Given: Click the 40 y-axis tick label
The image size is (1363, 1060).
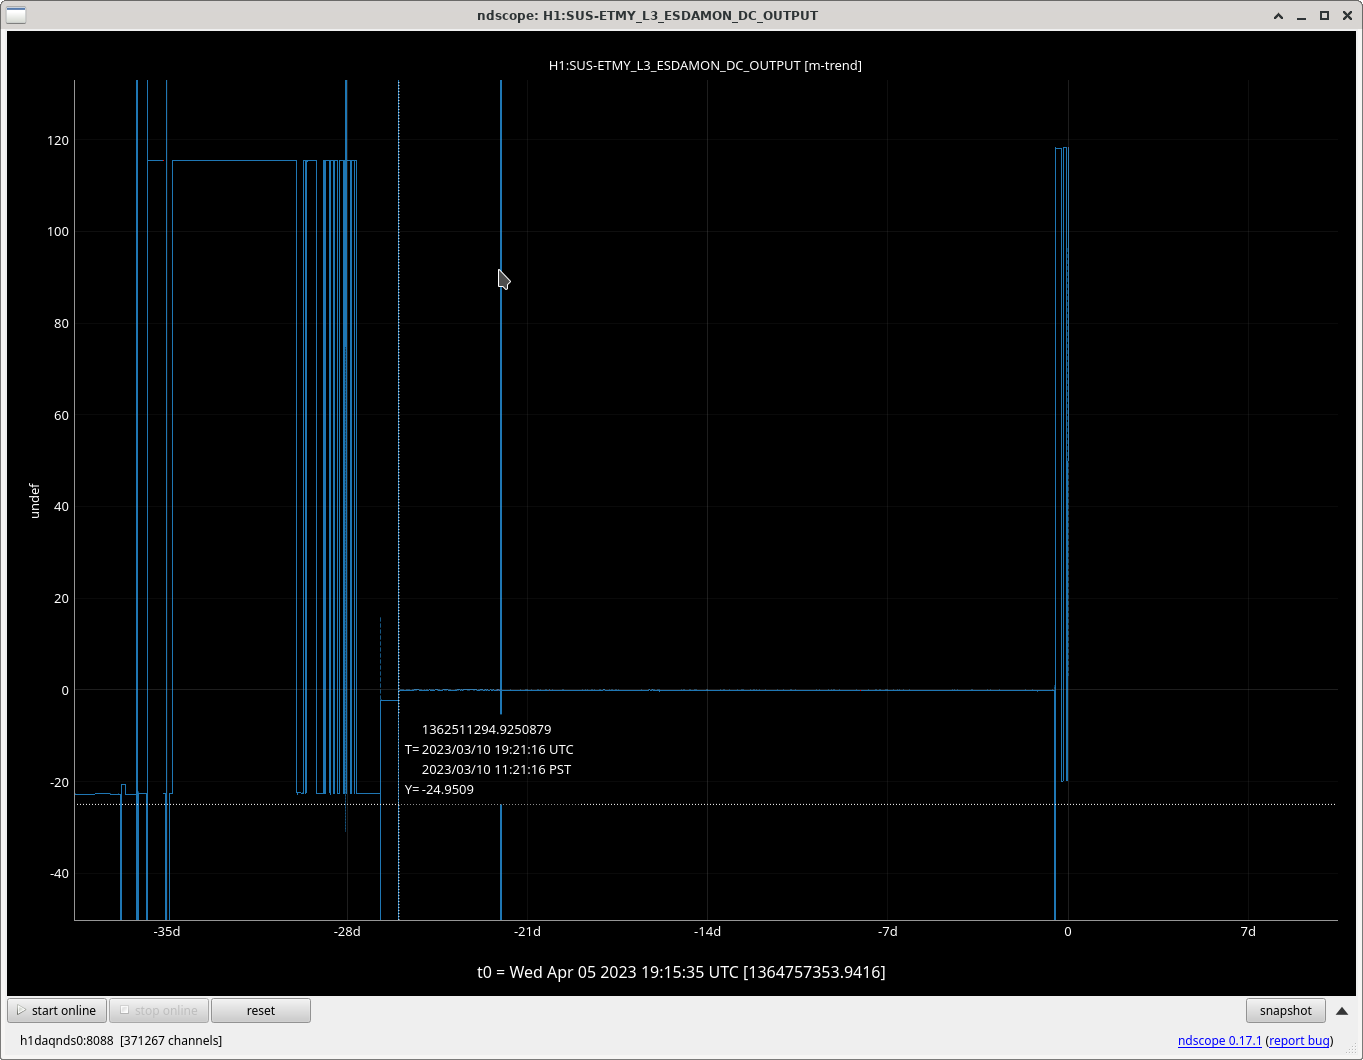Looking at the screenshot, I should (62, 506).
